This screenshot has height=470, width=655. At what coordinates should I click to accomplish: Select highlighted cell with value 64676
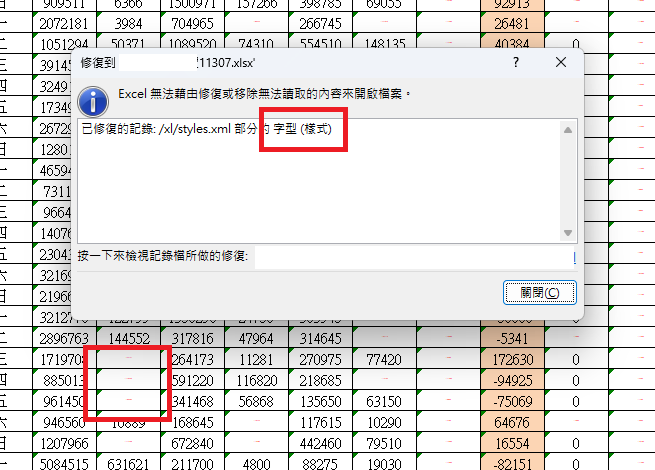[512, 422]
